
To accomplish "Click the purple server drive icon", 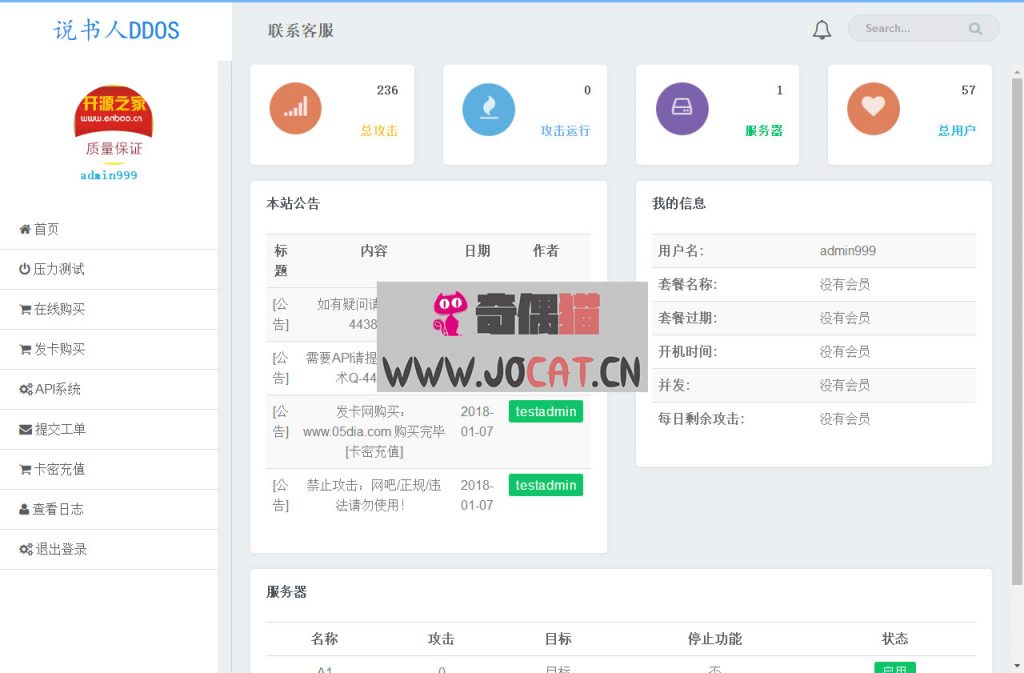I will 682,108.
